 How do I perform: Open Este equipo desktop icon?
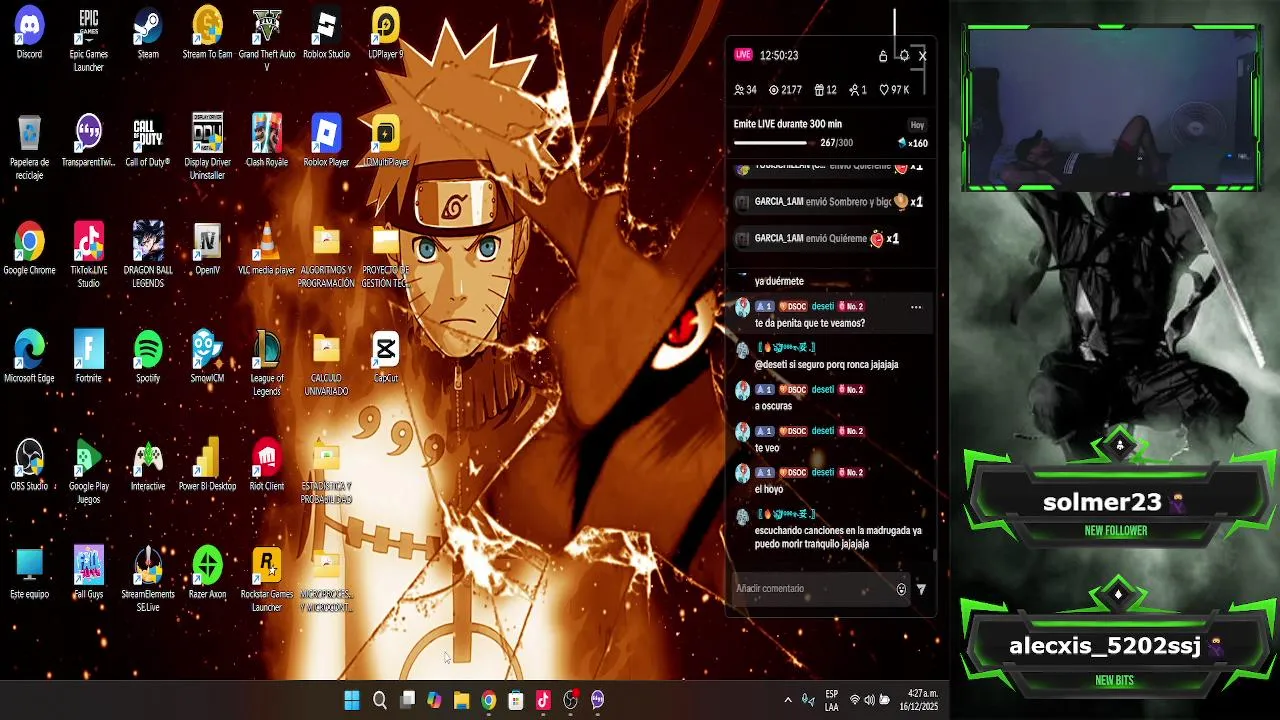(29, 574)
